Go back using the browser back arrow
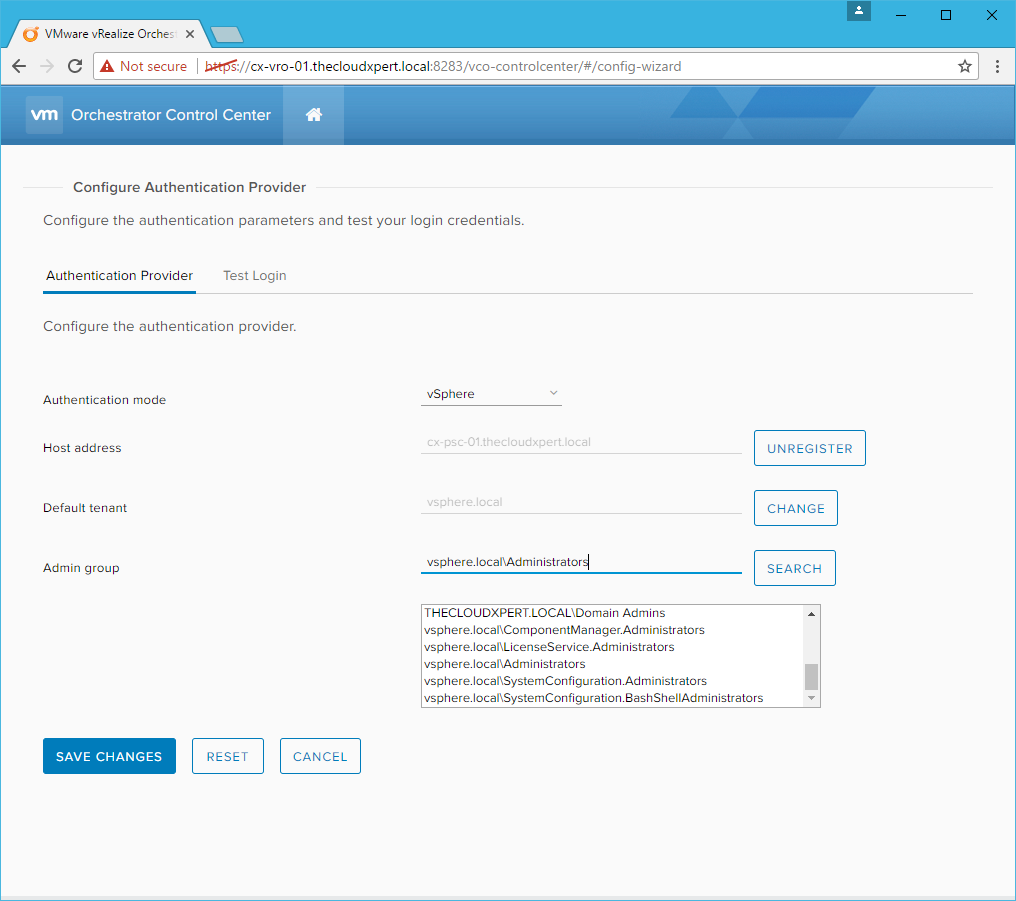1016x901 pixels. 19,66
